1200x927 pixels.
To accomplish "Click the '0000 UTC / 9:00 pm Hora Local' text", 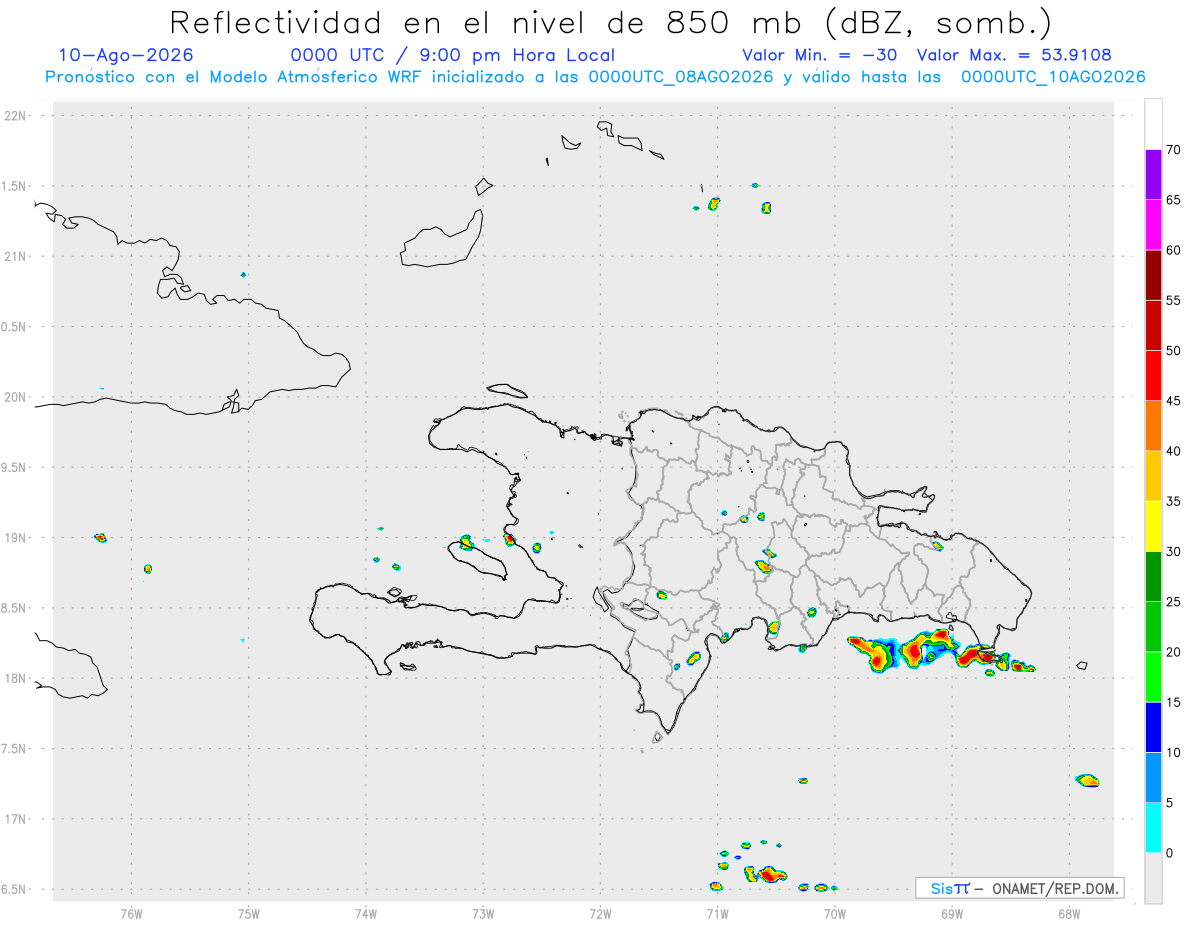I will (453, 55).
